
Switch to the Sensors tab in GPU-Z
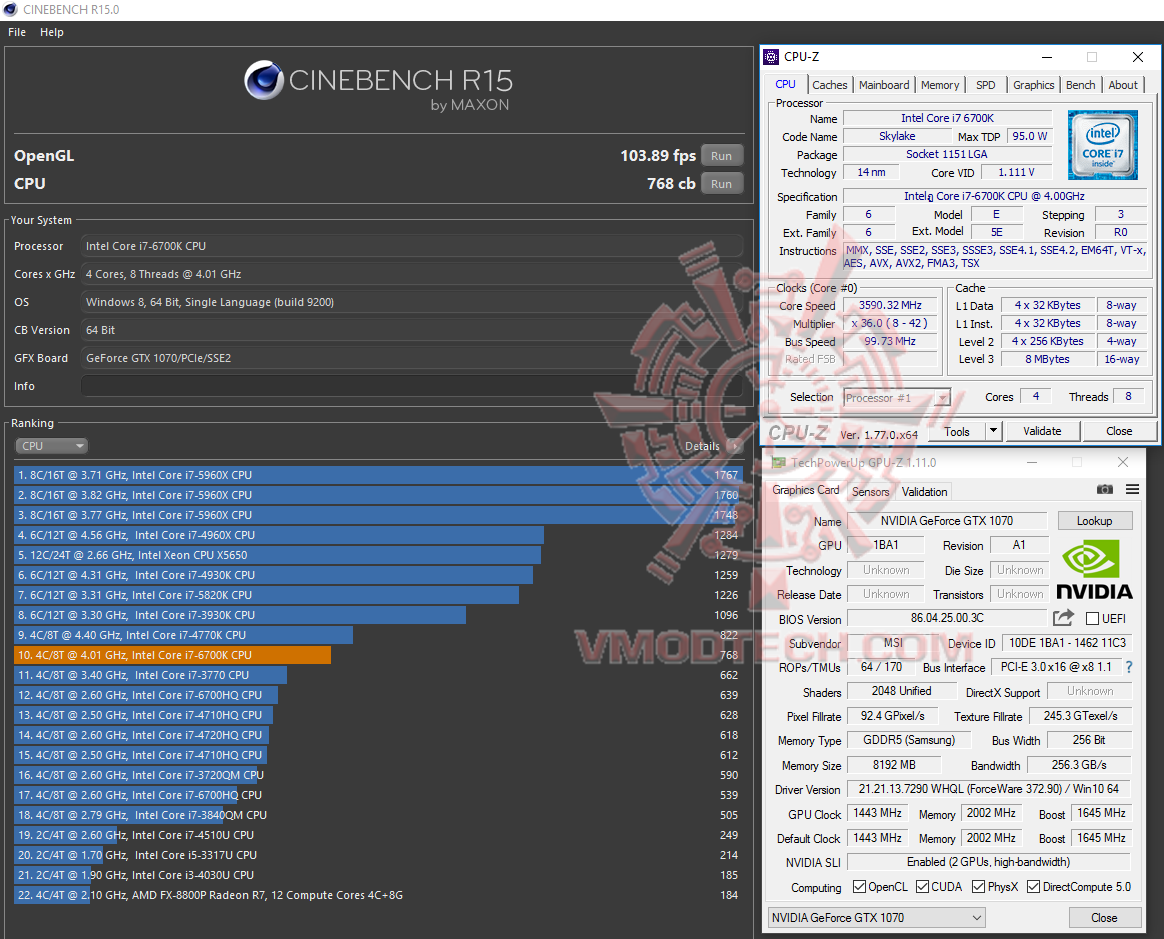pyautogui.click(x=870, y=491)
